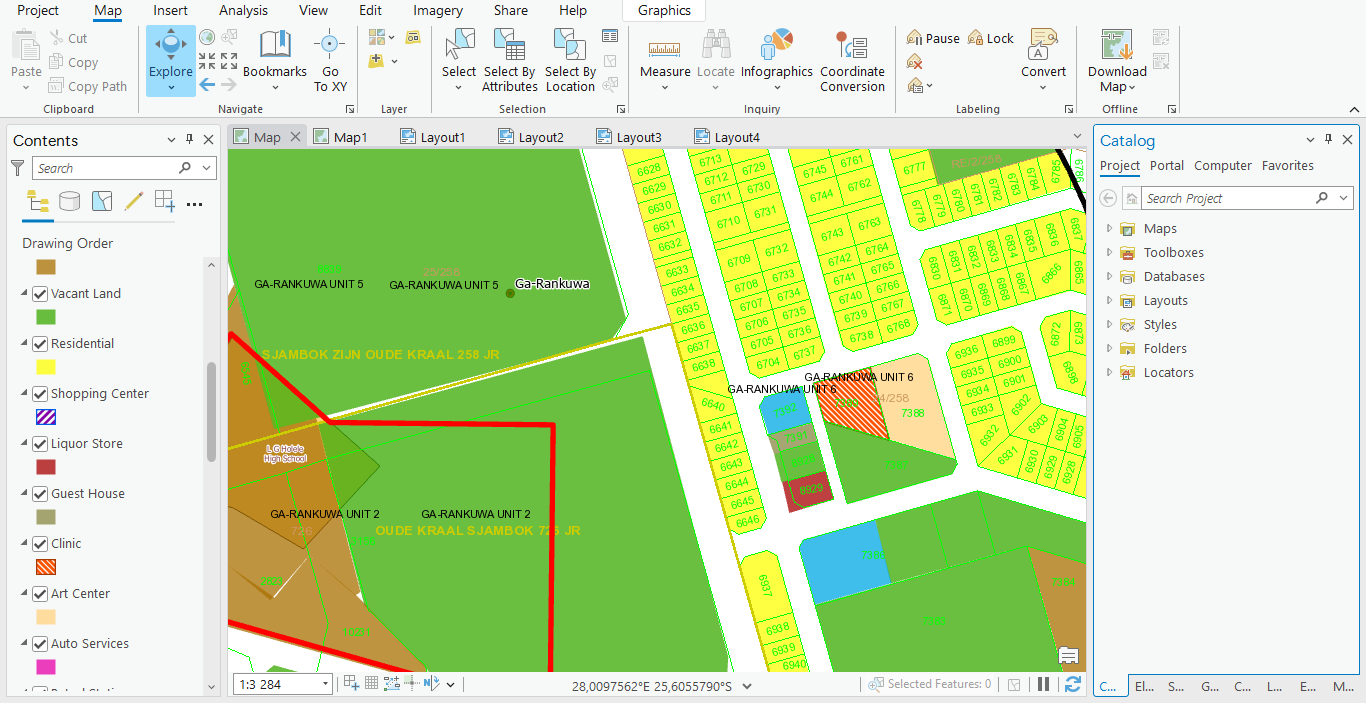Toggle visibility of the Liquor Store layer
Viewport: 1366px width, 703px height.
tap(40, 444)
